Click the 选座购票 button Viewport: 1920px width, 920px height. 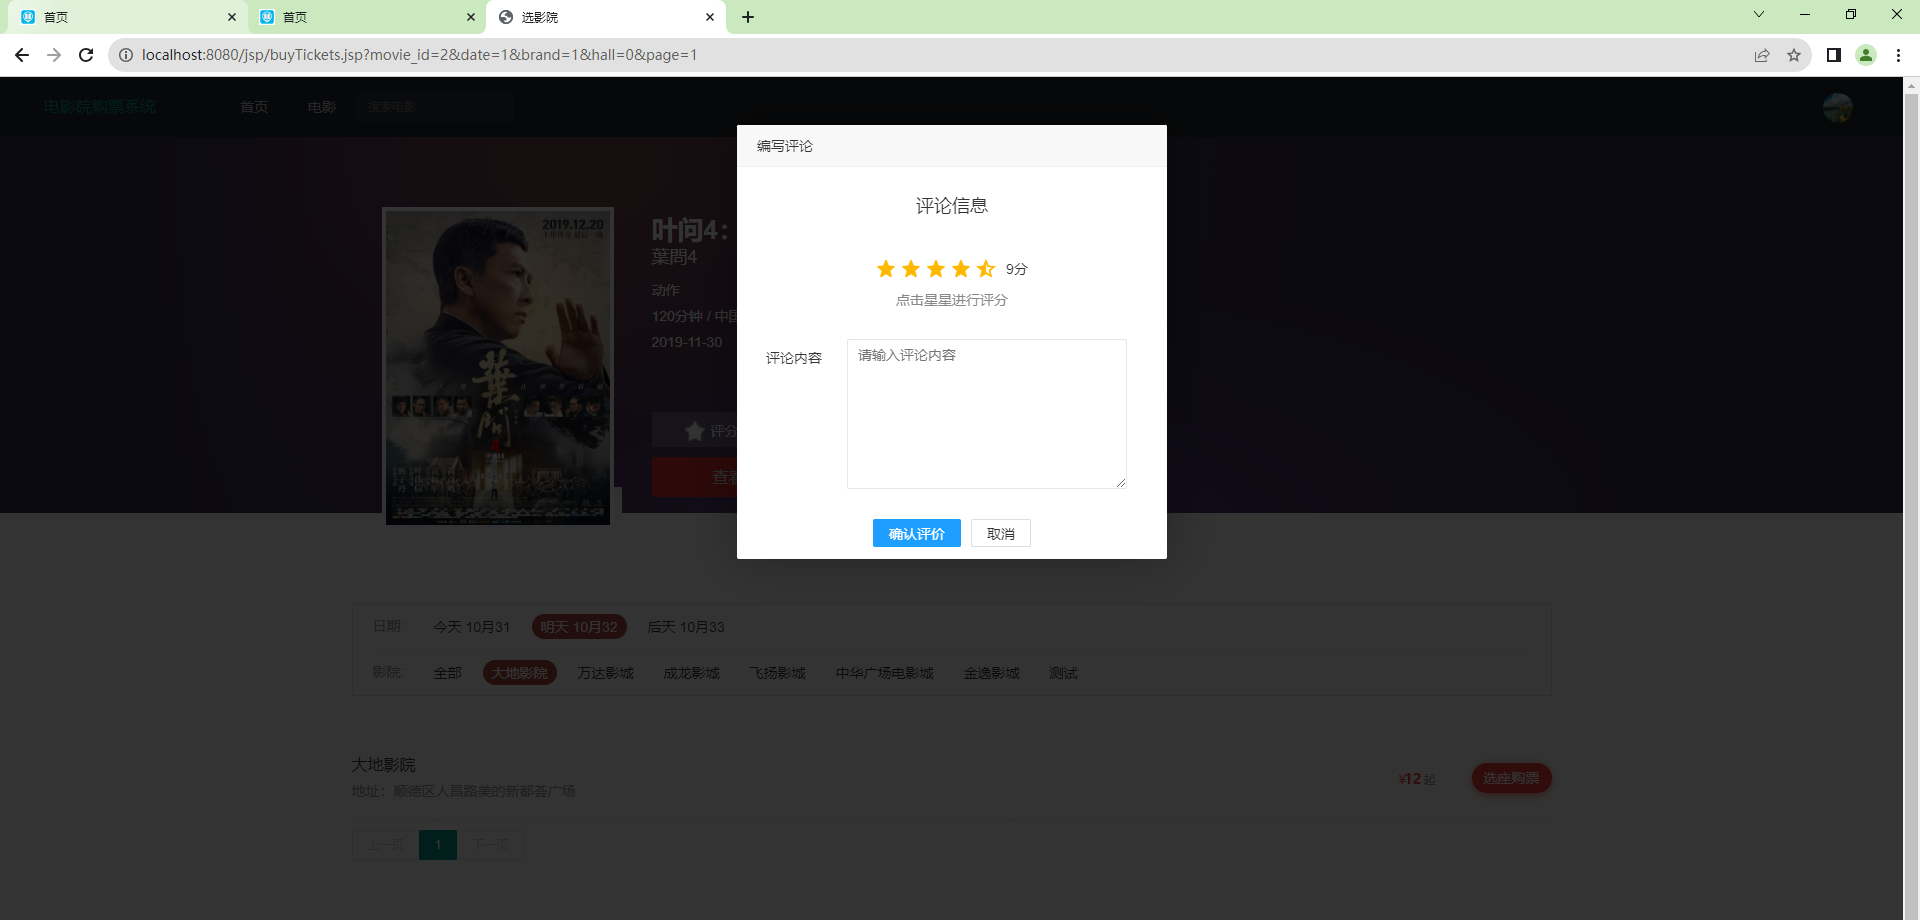(1511, 778)
